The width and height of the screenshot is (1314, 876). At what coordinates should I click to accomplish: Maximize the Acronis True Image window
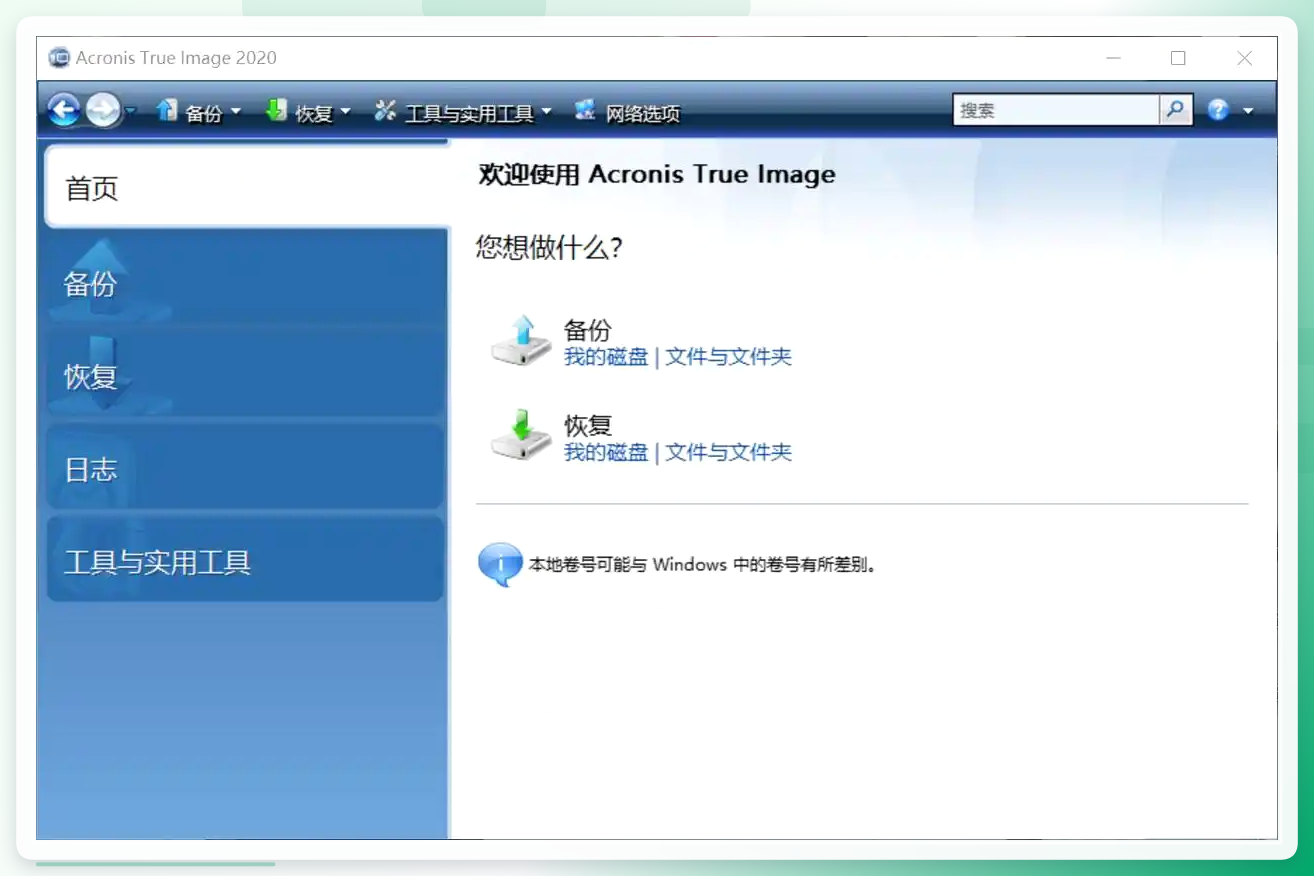(x=1178, y=58)
